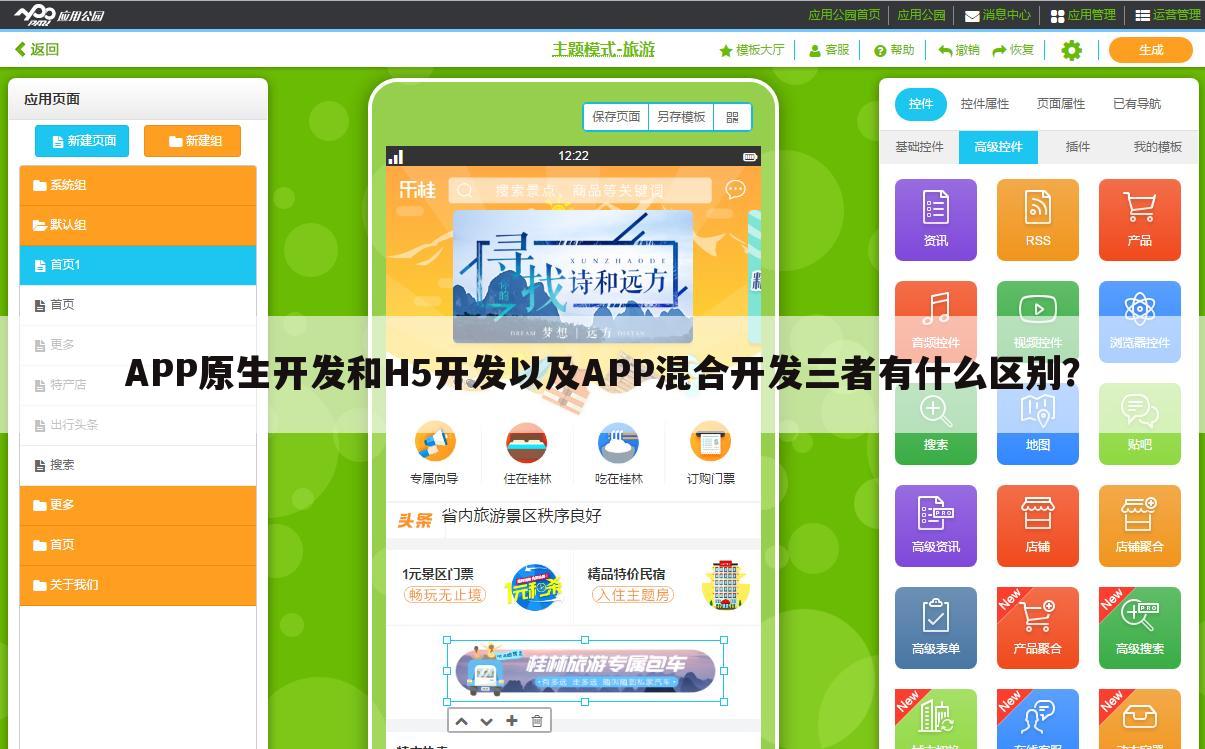Switch to the 控件 tab
Image resolution: width=1205 pixels, height=749 pixels.
pos(921,104)
